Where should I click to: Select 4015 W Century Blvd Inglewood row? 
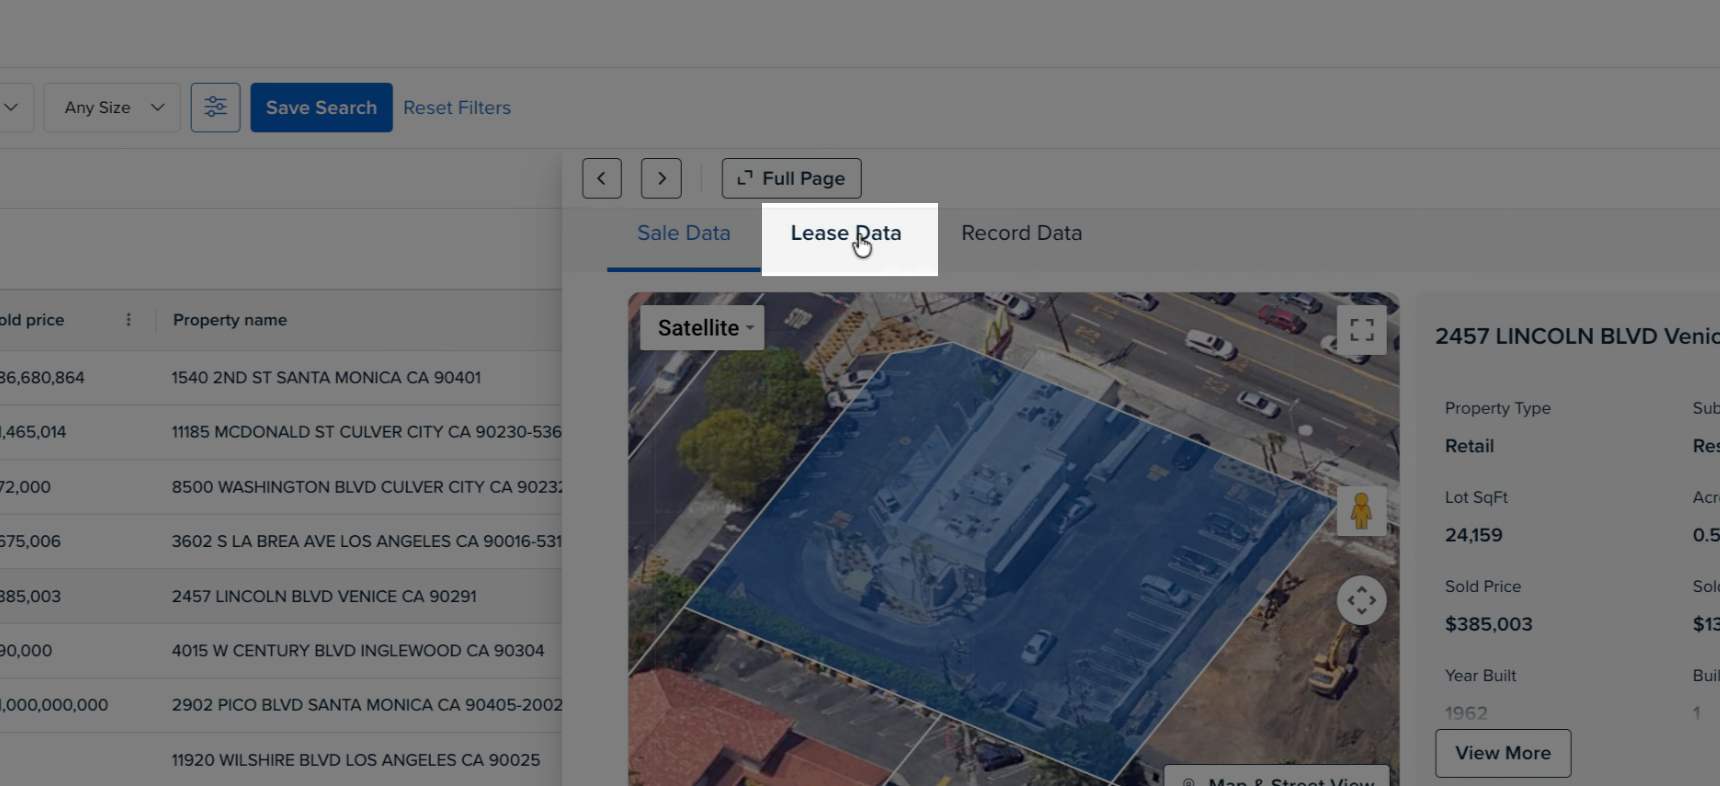point(357,650)
